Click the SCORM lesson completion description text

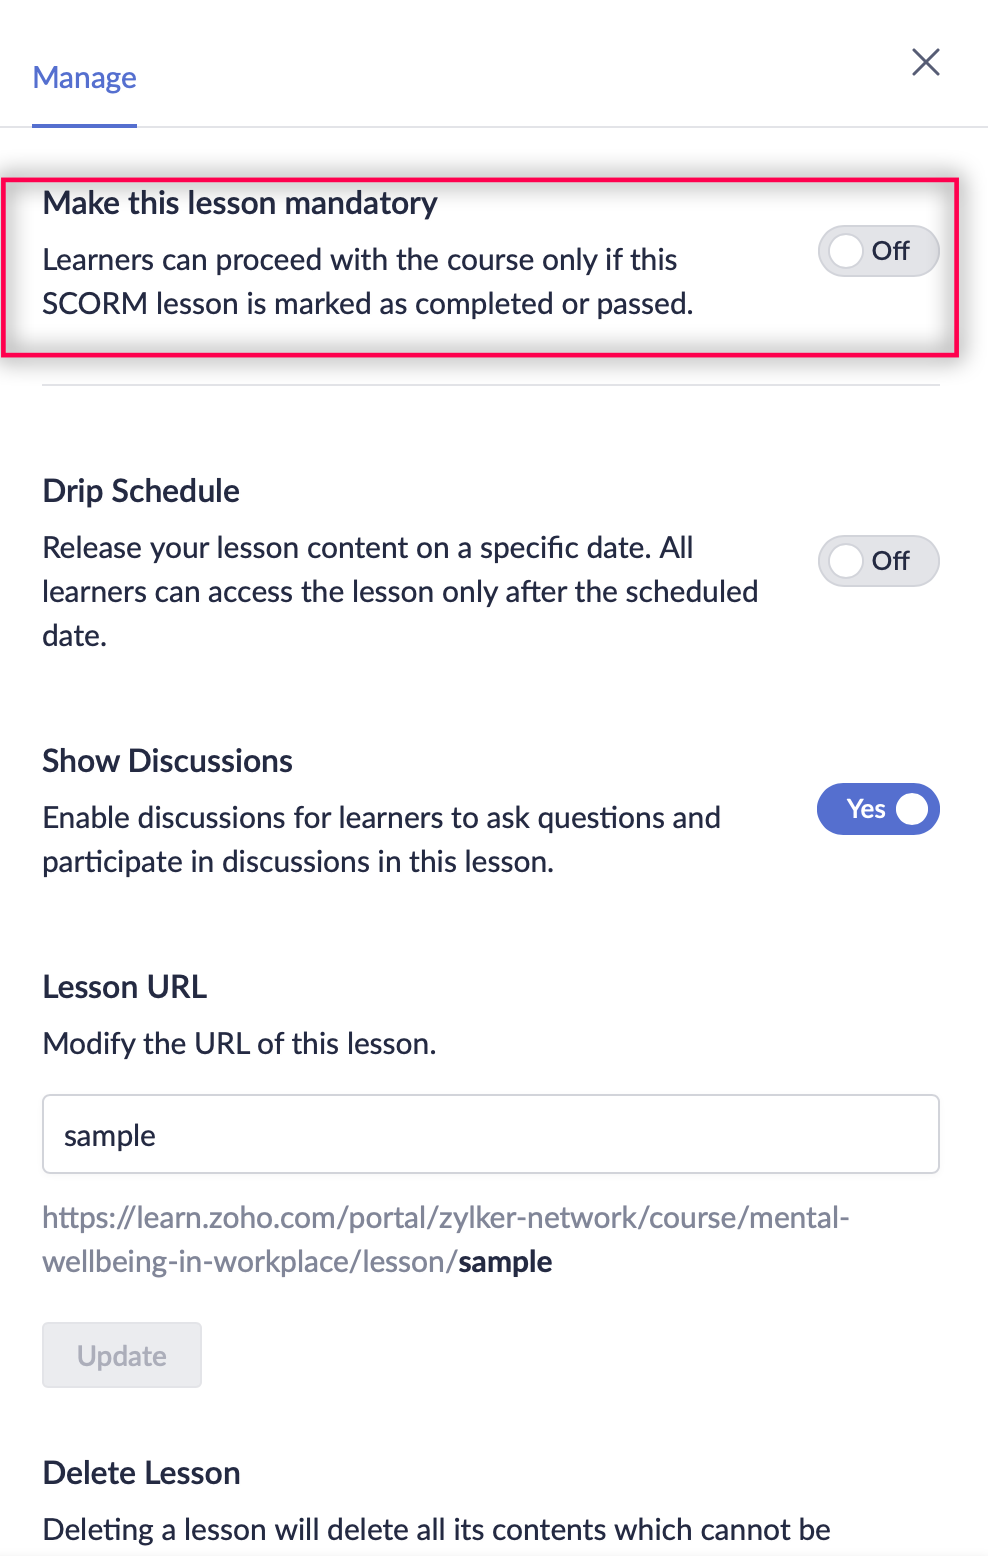tap(367, 282)
